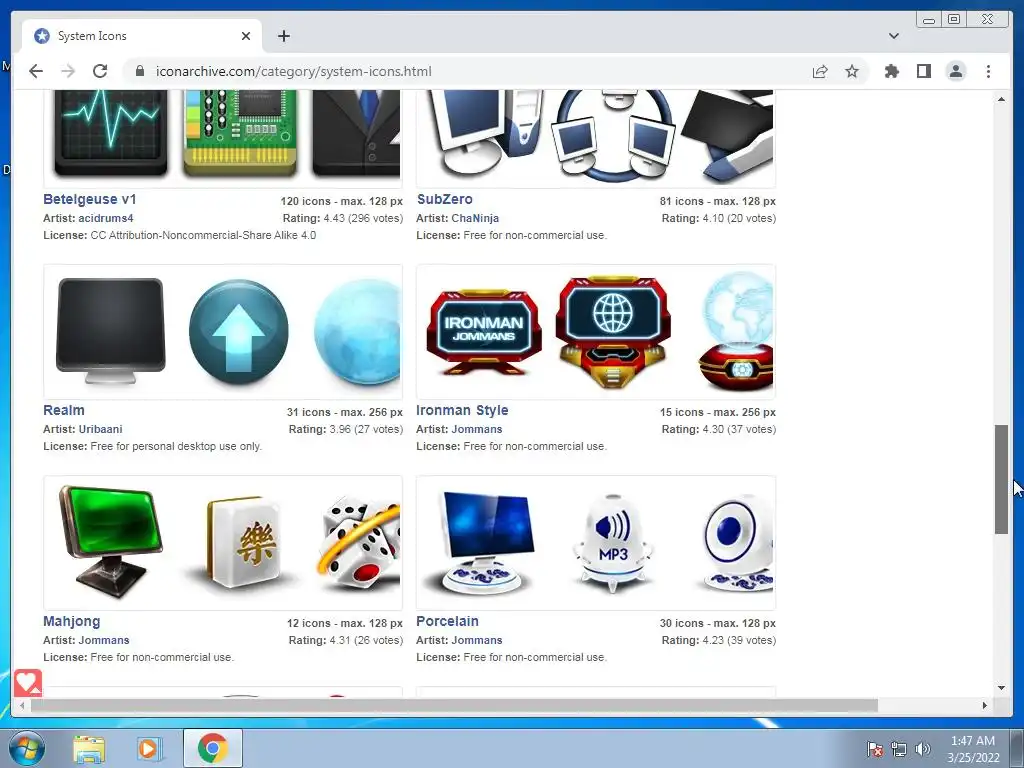Open the Windows Start menu
Screen dimensions: 1024x768
(x=27, y=748)
